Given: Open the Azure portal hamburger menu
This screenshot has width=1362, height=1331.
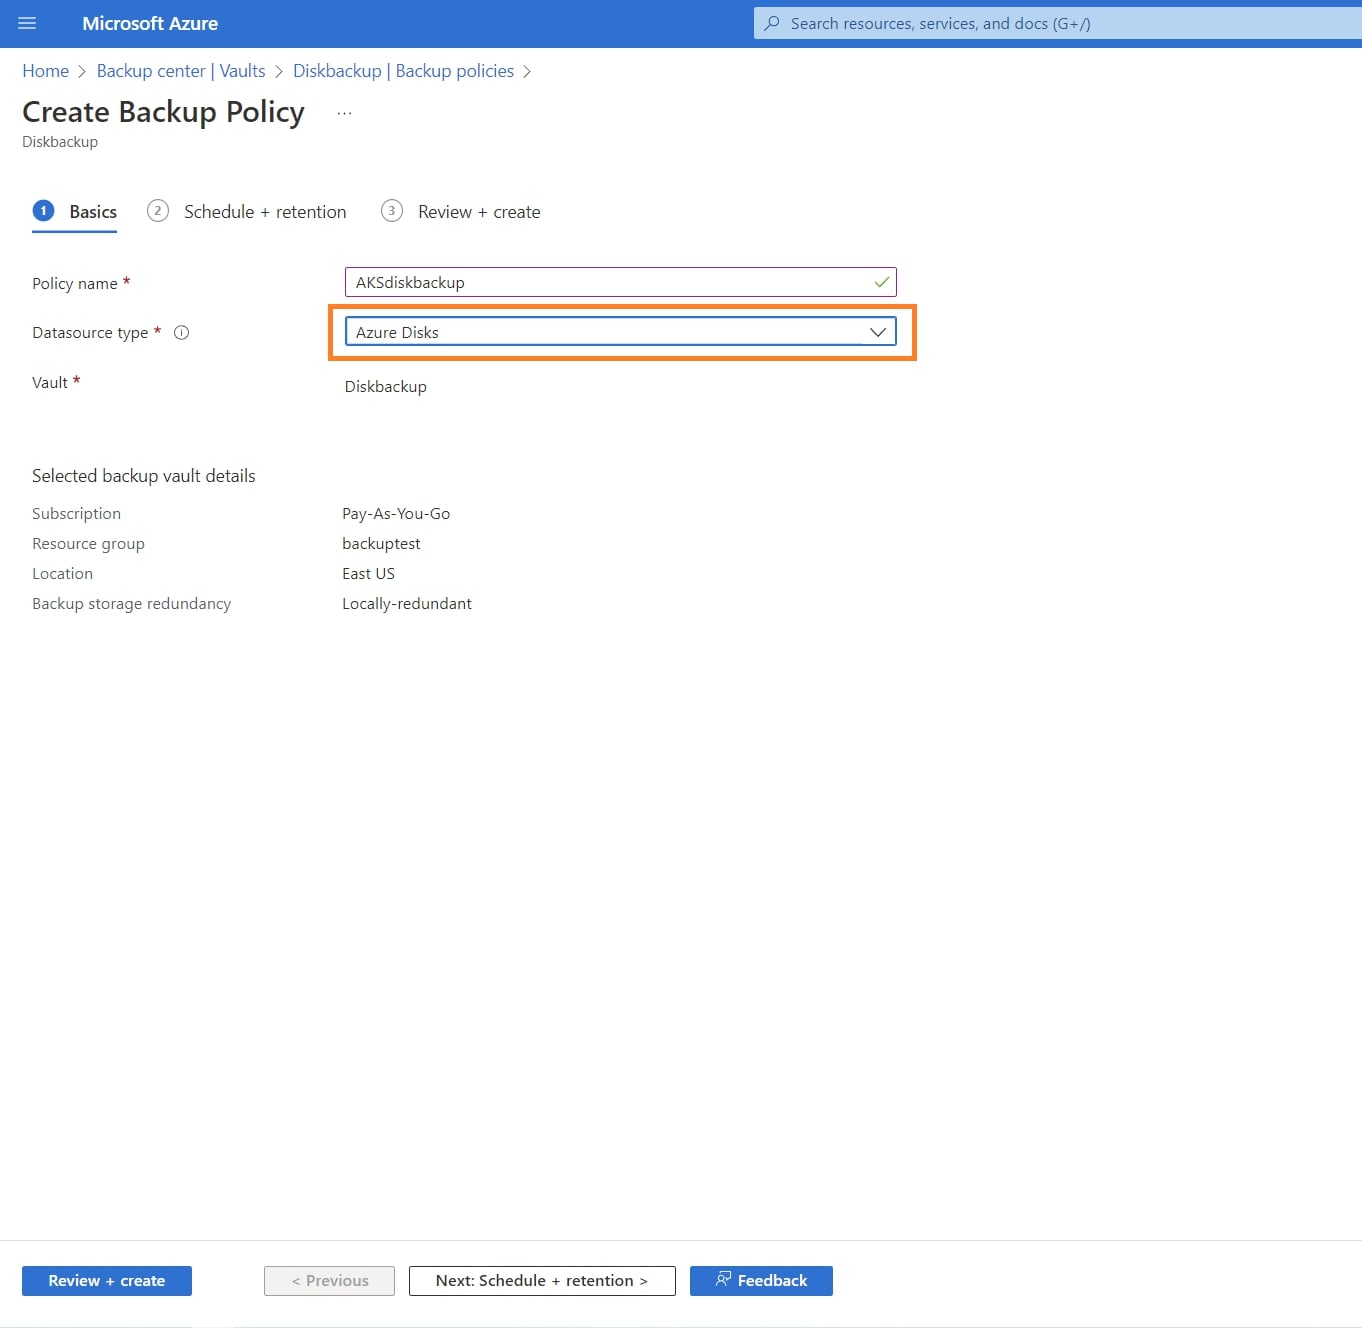Looking at the screenshot, I should (27, 23).
